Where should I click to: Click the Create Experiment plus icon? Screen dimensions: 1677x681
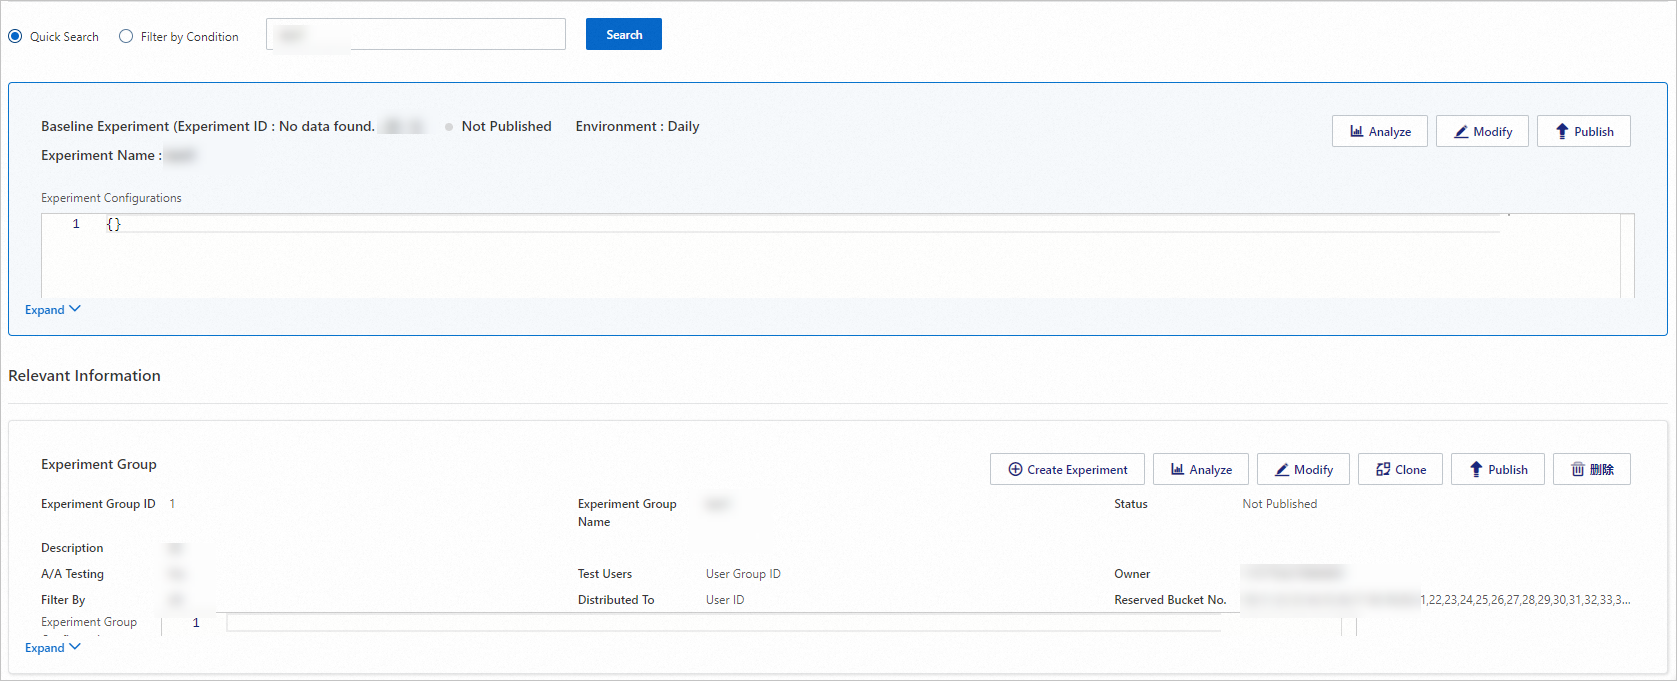coord(1015,470)
